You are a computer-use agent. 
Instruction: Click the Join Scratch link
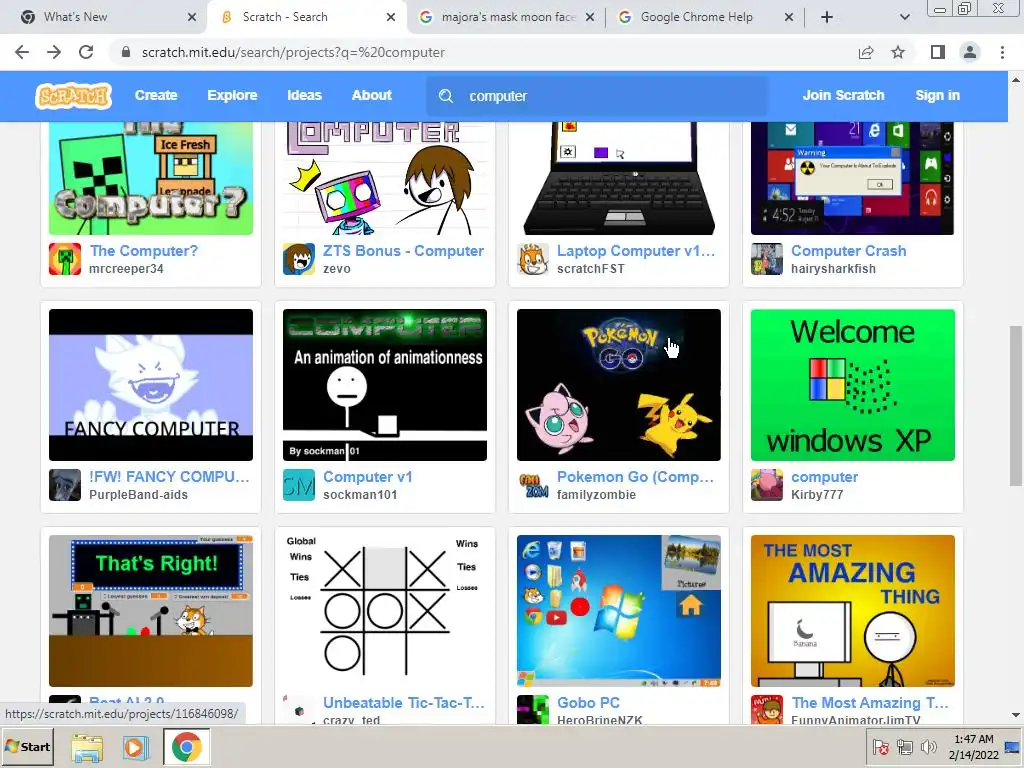[844, 95]
